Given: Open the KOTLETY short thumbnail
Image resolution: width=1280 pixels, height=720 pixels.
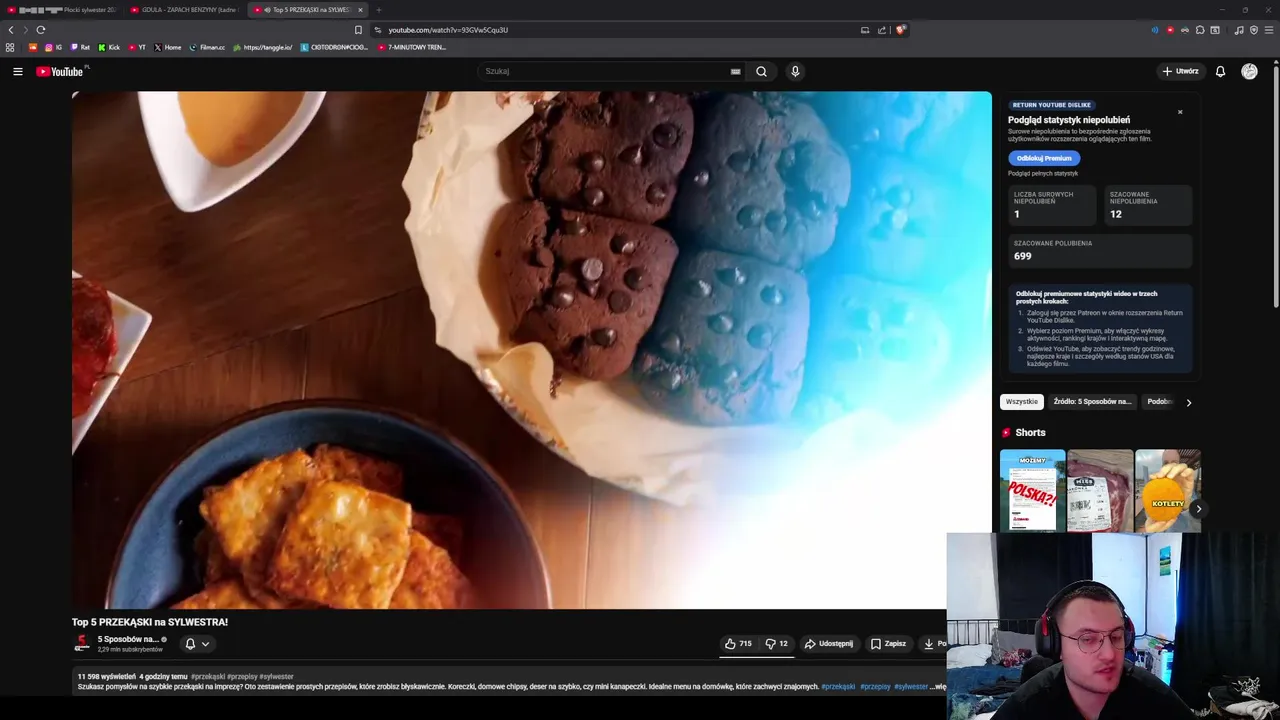Looking at the screenshot, I should tap(1167, 491).
